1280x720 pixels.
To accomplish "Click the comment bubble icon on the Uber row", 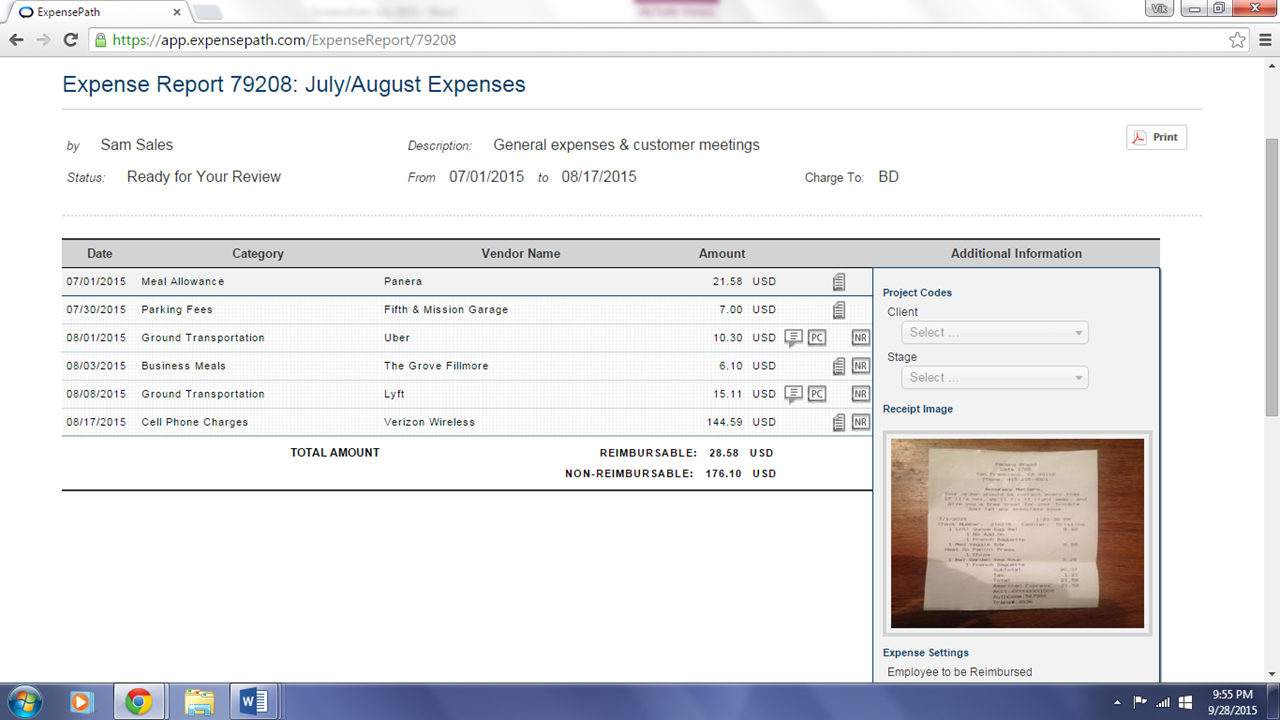I will coord(793,338).
